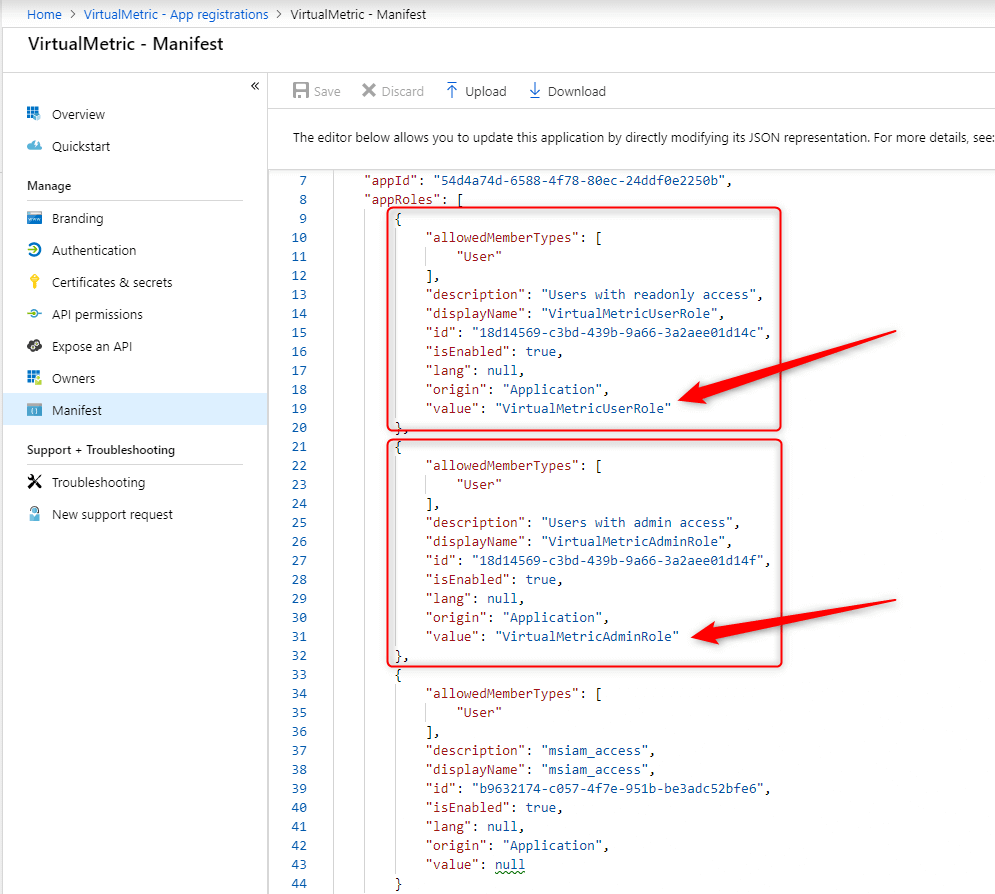Click displayName "VirtualMetricAdminRole" on line 26
The width and height of the screenshot is (995, 894).
coord(633,541)
